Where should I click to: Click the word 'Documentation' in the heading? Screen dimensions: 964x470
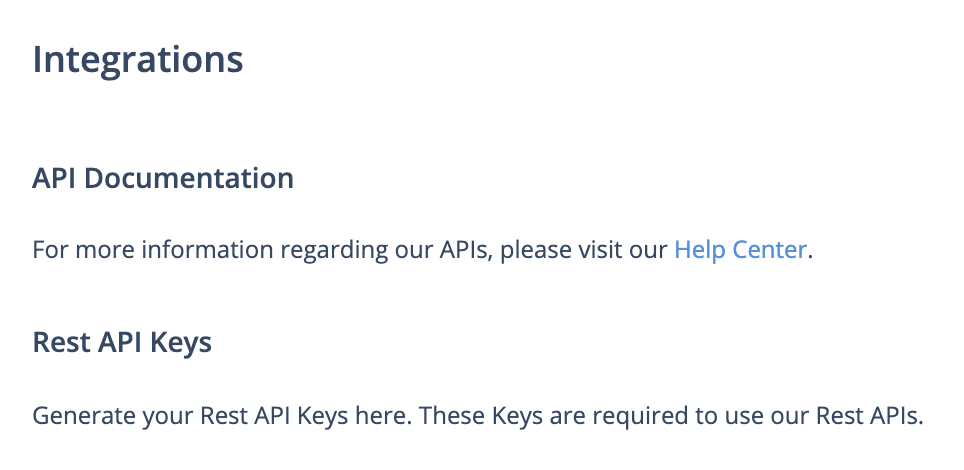pos(189,178)
